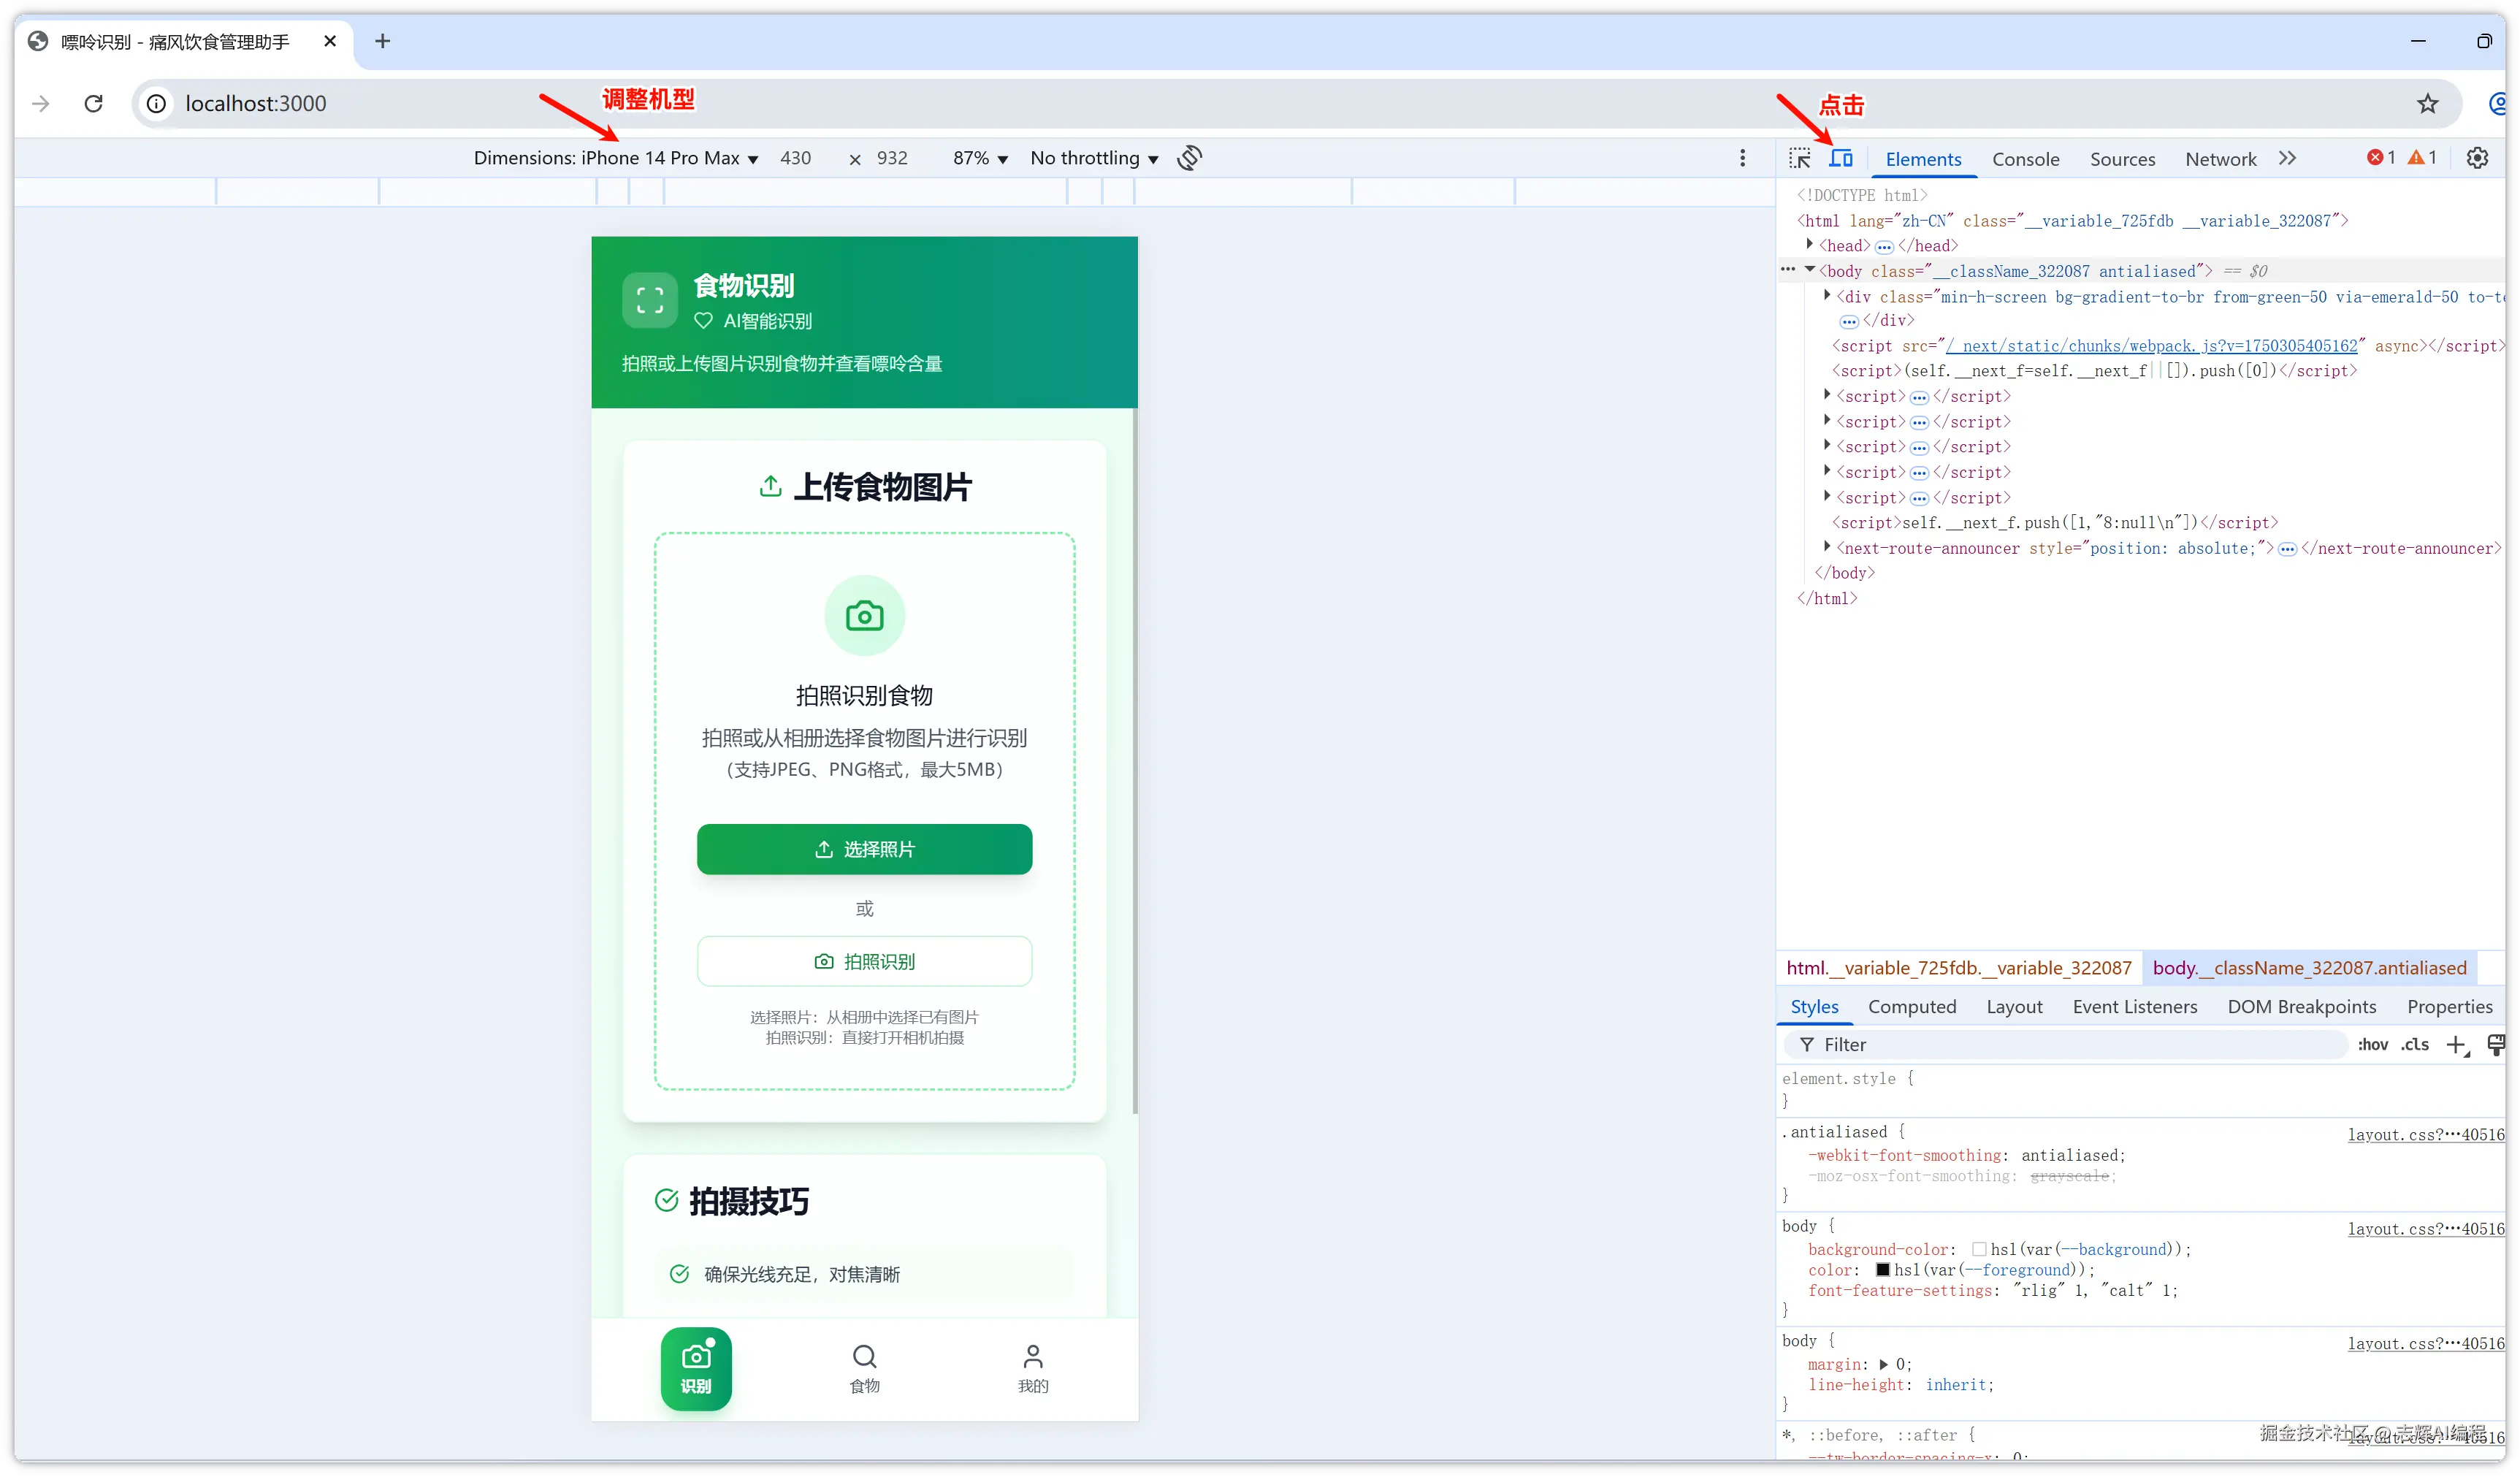Viewport: 2520px width, 1477px height.
Task: Click the black color swatch for body color
Action: (x=1883, y=1270)
